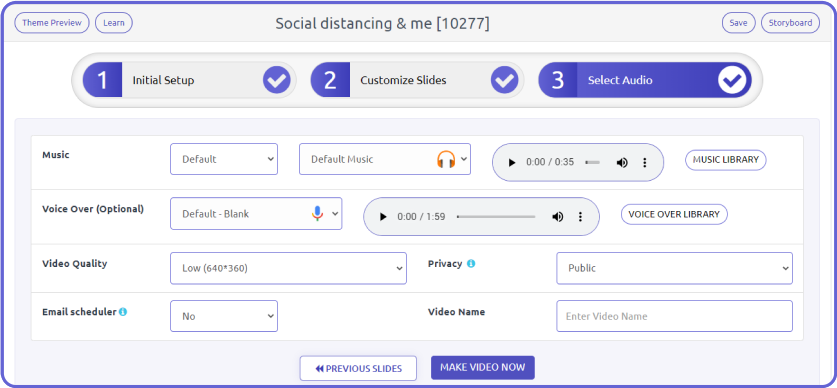Click Make Video Now
This screenshot has width=837, height=388.
(483, 368)
